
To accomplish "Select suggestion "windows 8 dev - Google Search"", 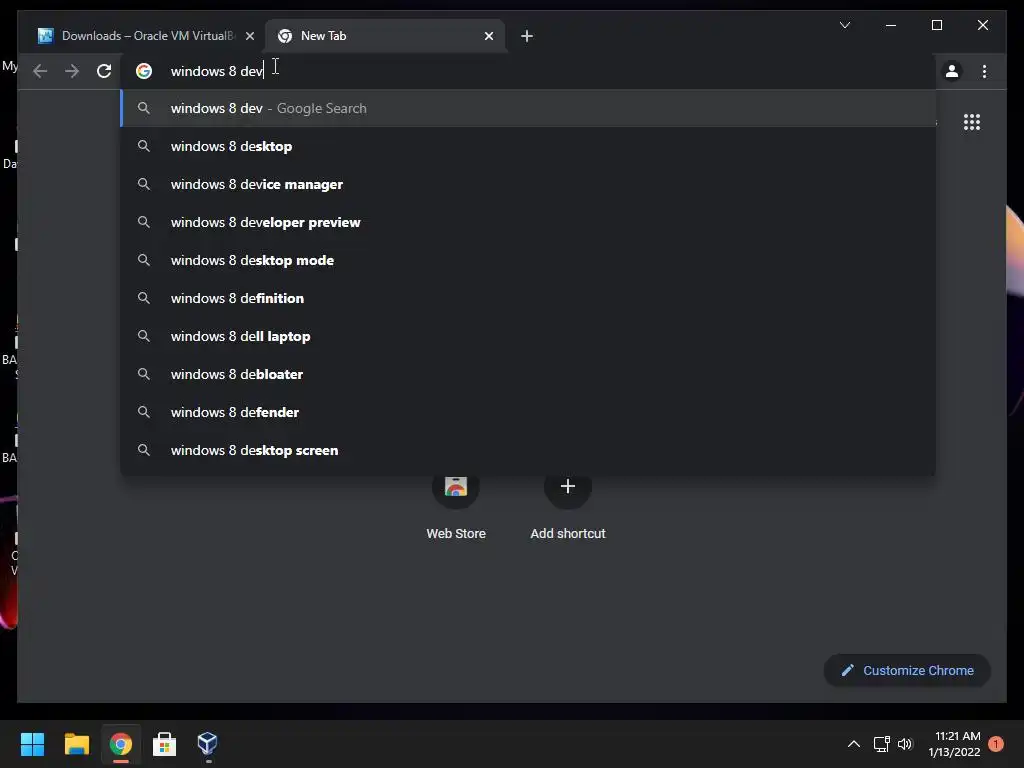I will pos(528,108).
